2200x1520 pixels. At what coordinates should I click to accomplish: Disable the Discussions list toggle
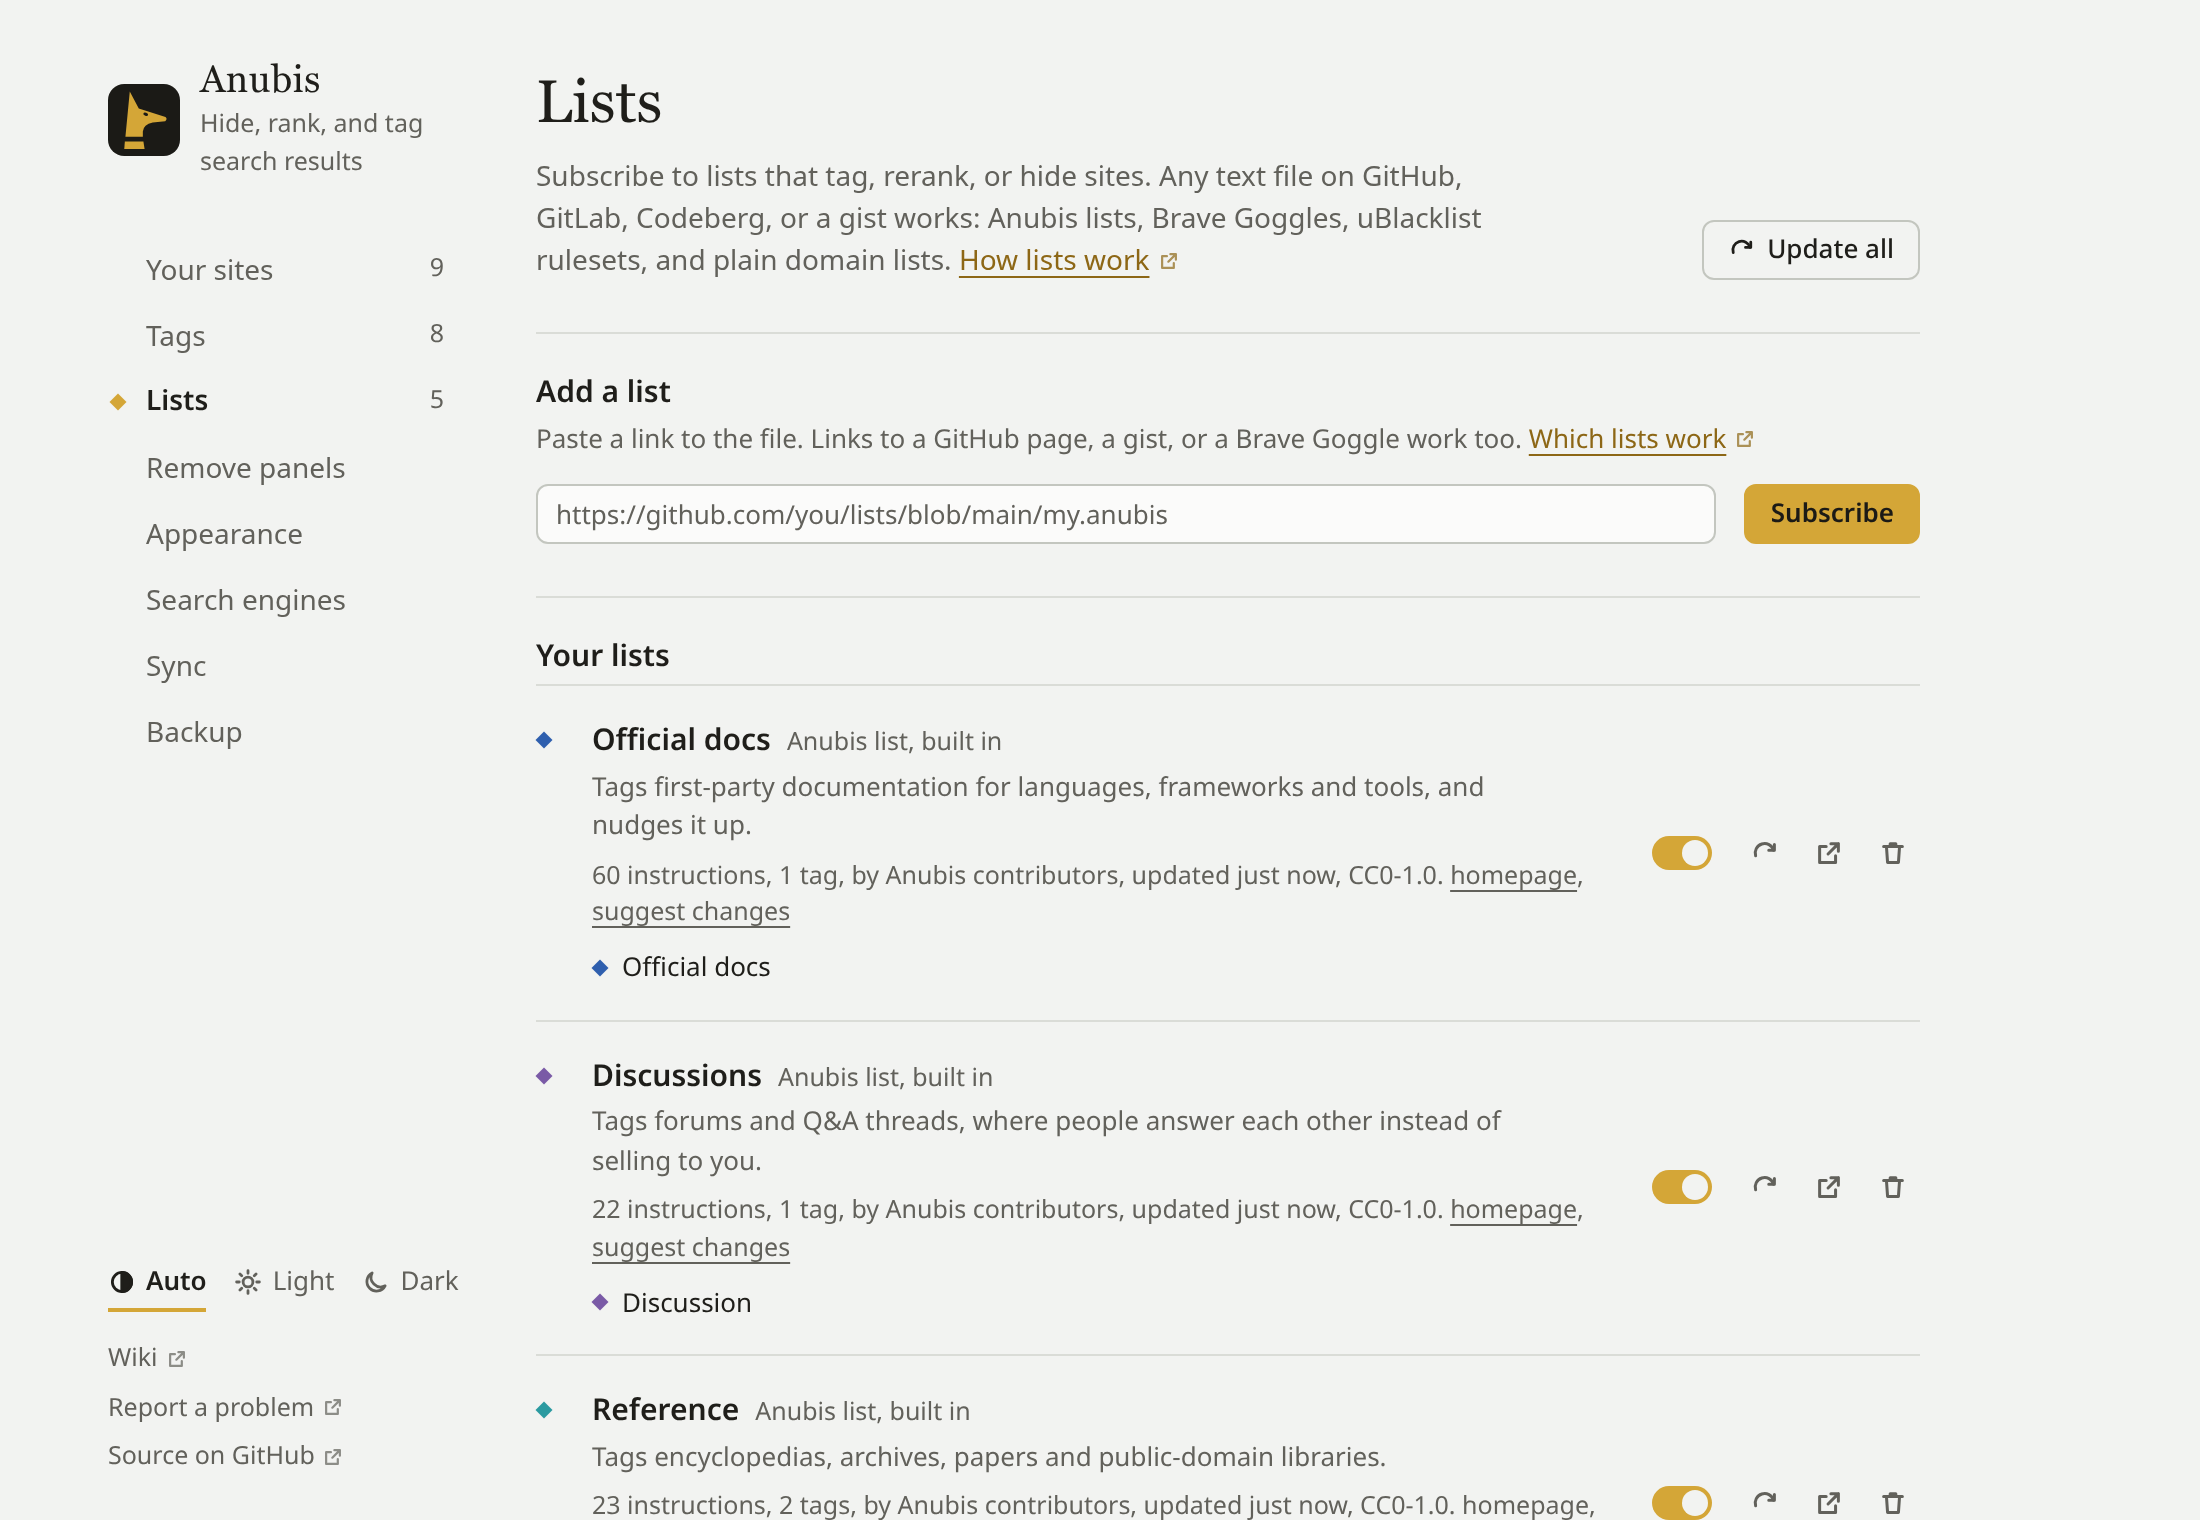tap(1682, 1187)
